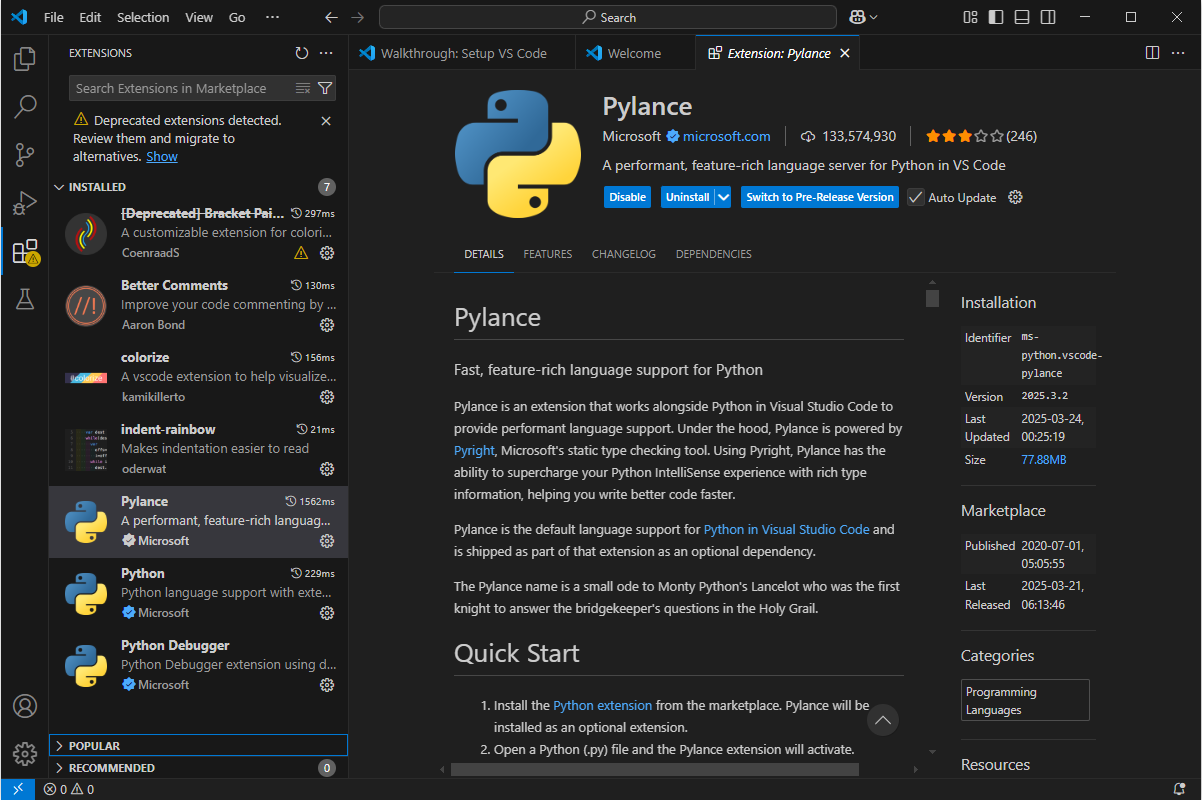
Task: Open manage gear for Better Comments
Action: pos(327,325)
